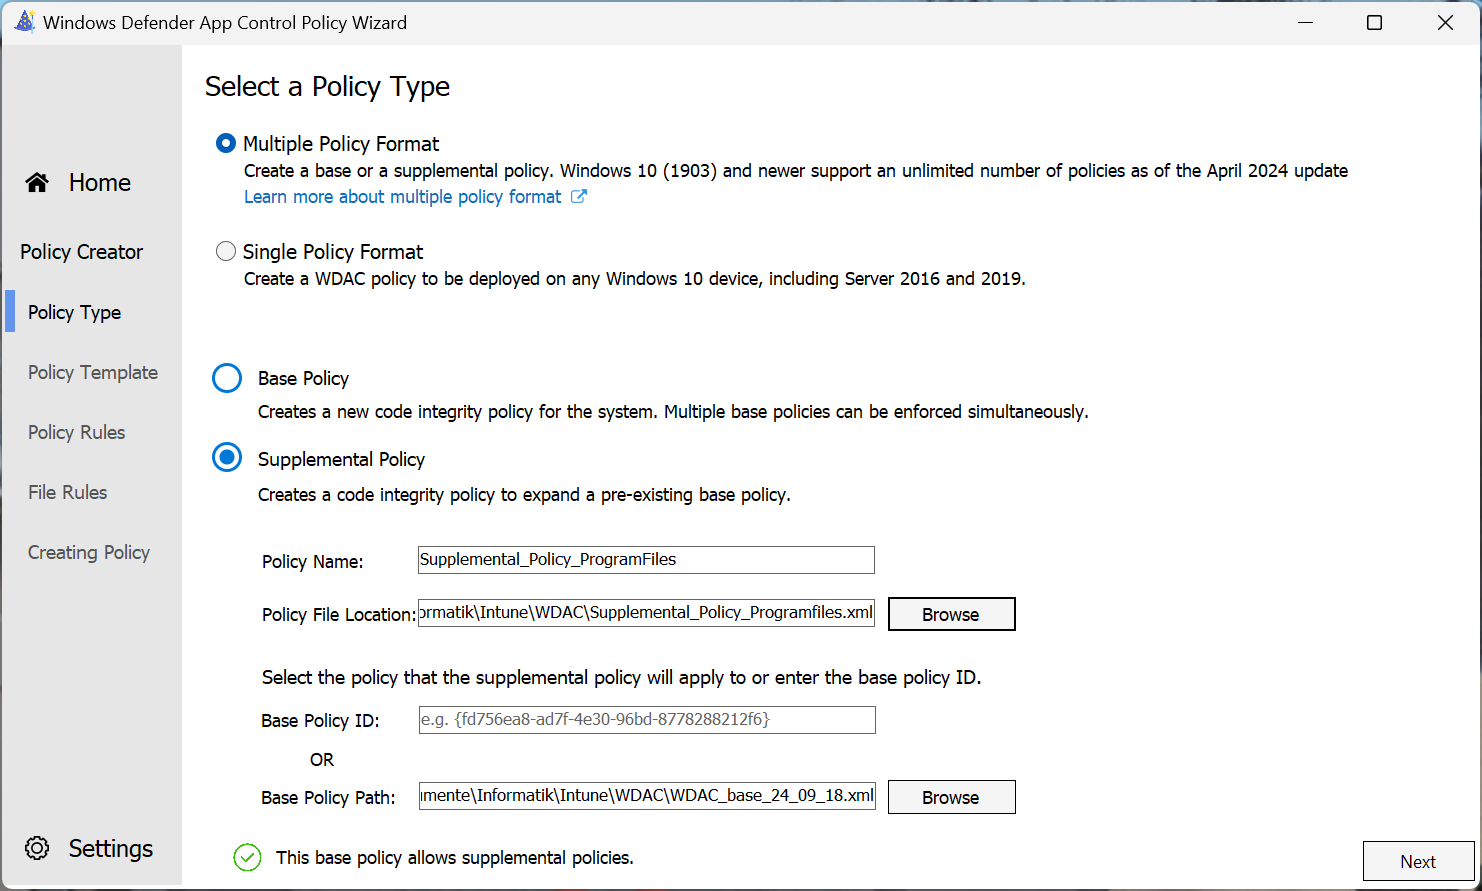The image size is (1482, 891).
Task: Browse for the base policy path
Action: click(x=951, y=797)
